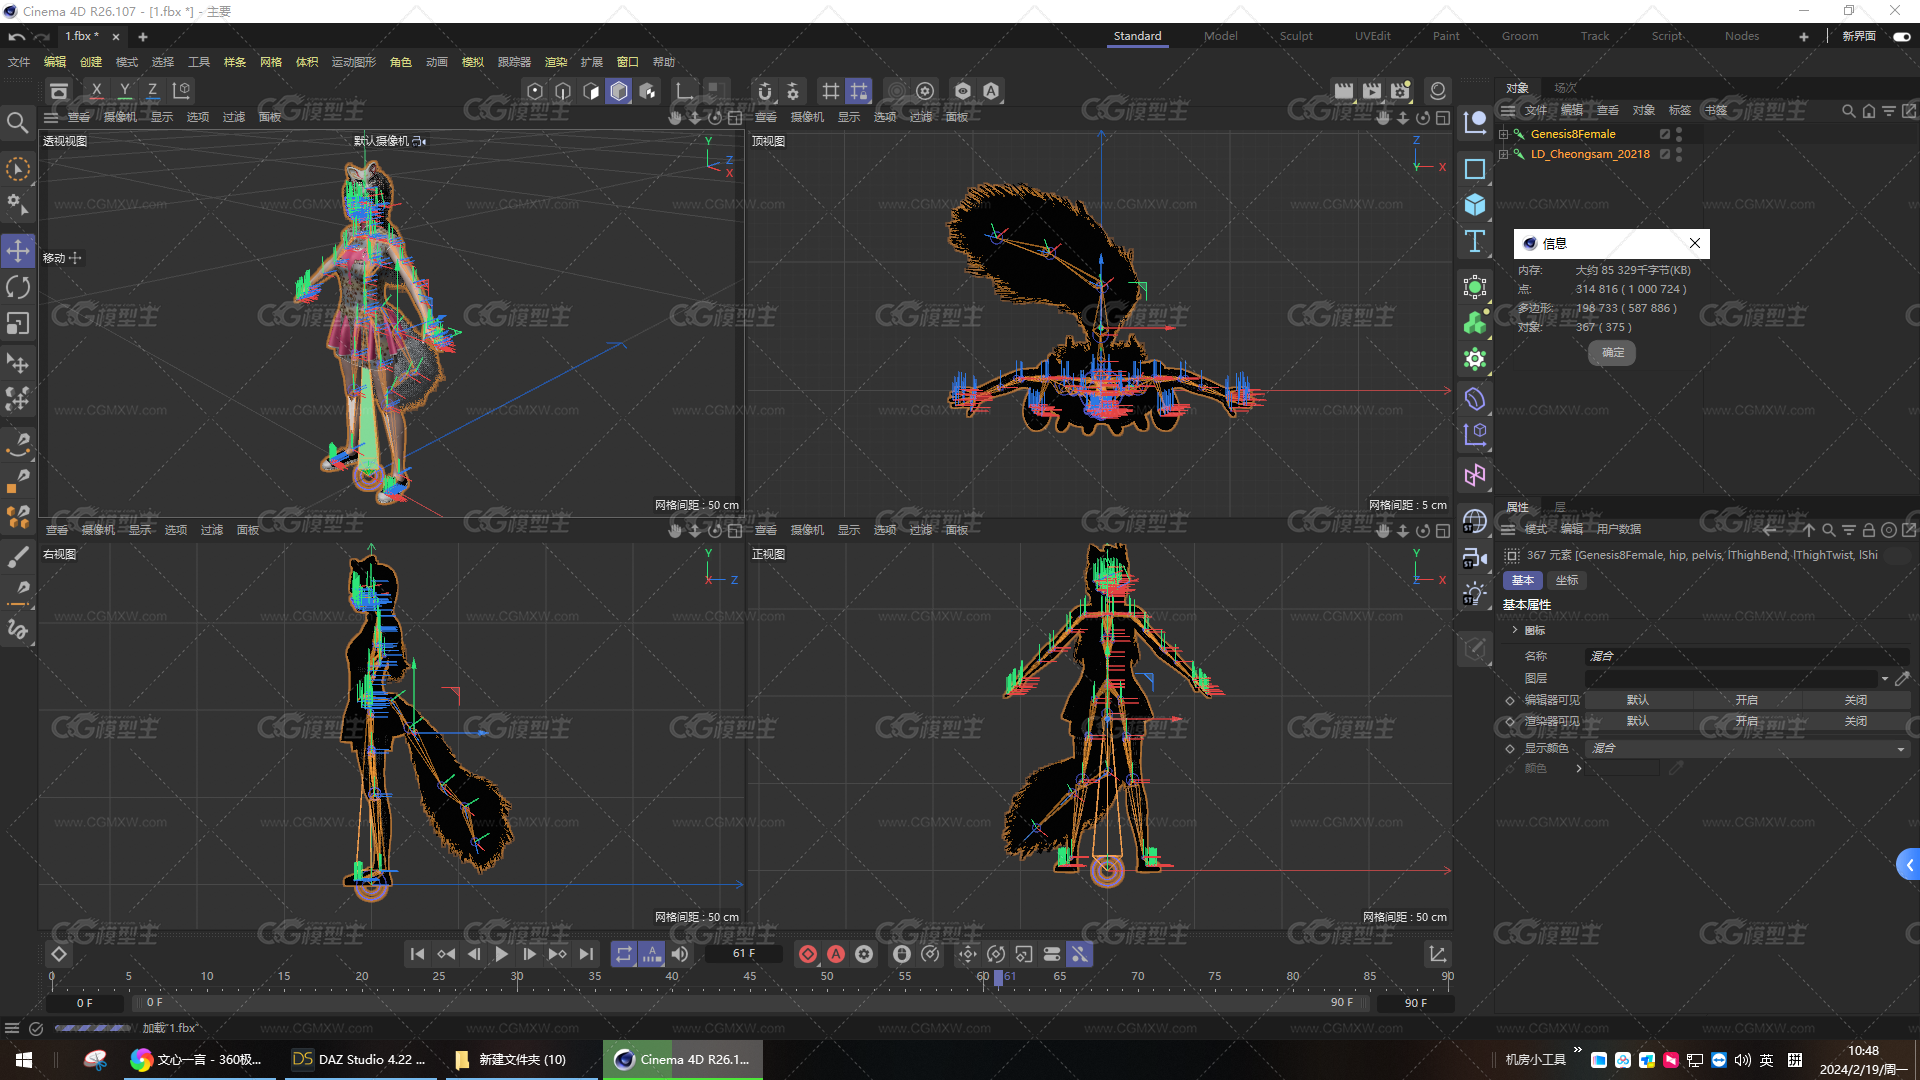
Task: Open attribute manager hamburger menu
Action: point(1508,529)
